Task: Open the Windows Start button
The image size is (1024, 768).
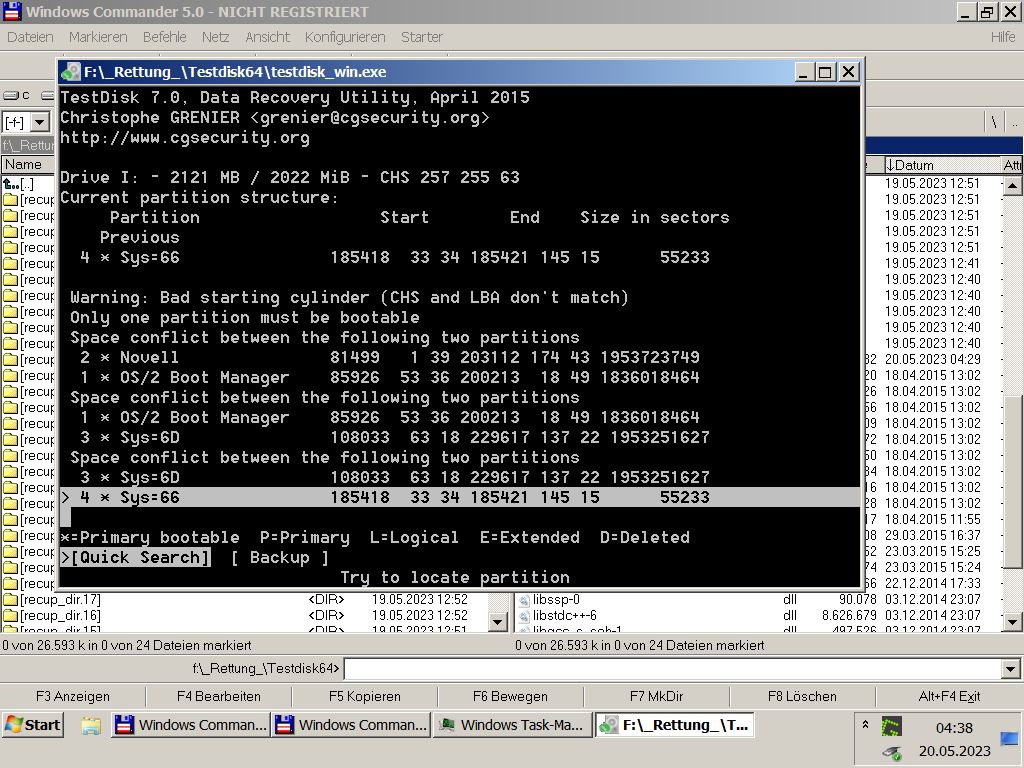Action: [x=33, y=725]
